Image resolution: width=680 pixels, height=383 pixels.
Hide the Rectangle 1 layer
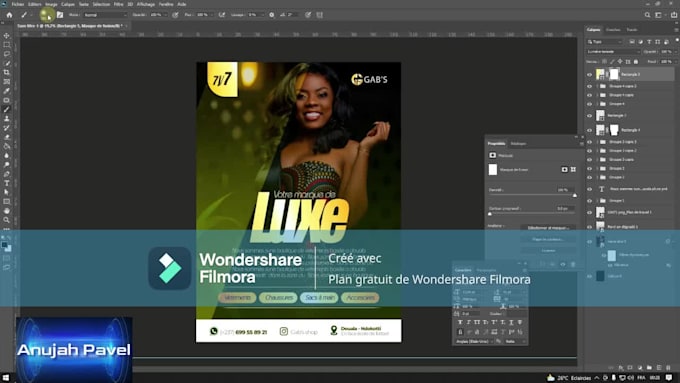[x=589, y=116]
